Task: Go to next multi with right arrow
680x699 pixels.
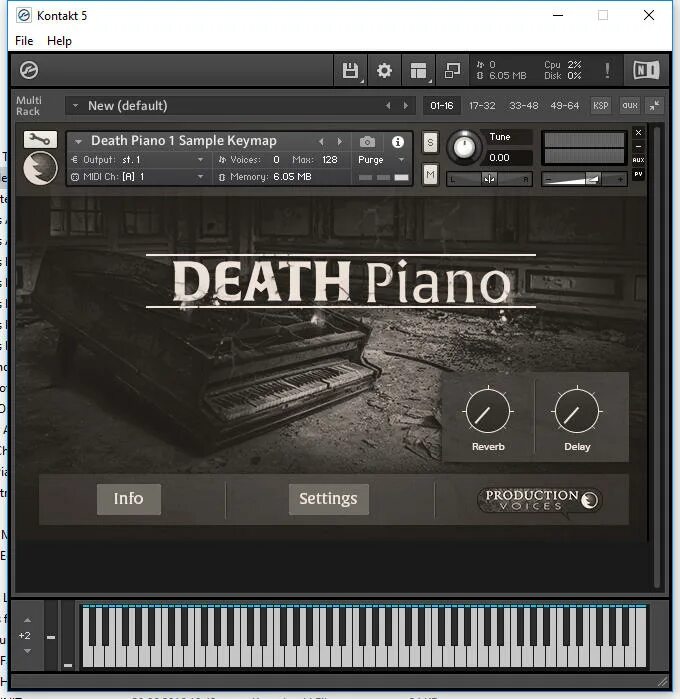Action: coord(405,106)
